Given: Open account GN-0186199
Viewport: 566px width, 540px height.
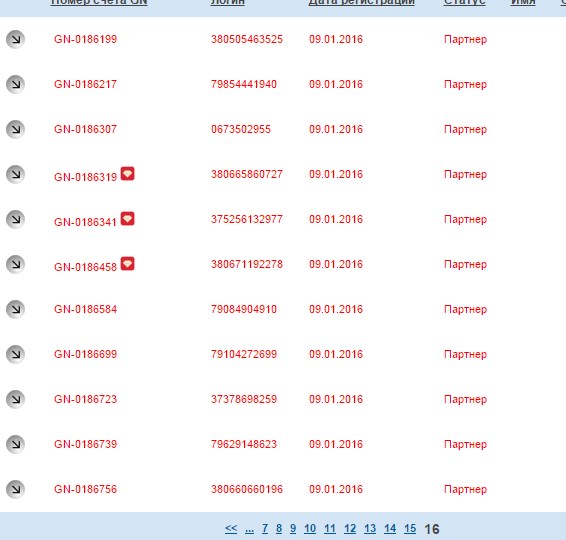Looking at the screenshot, I should [x=86, y=39].
